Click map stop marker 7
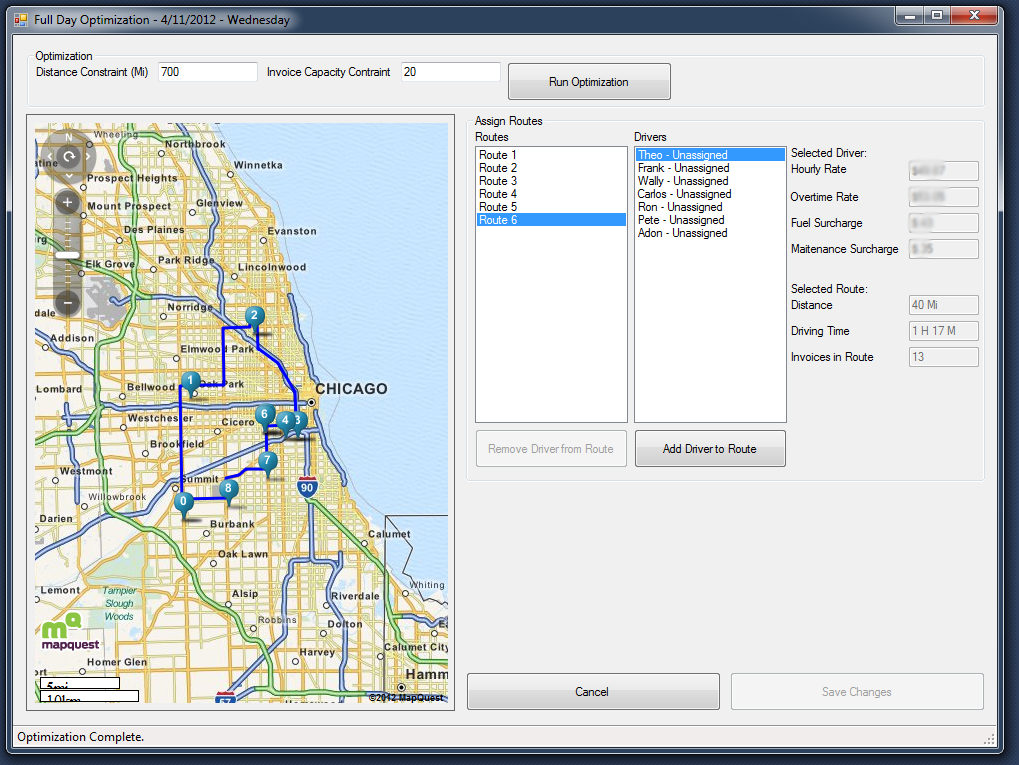This screenshot has width=1019, height=765. click(267, 461)
